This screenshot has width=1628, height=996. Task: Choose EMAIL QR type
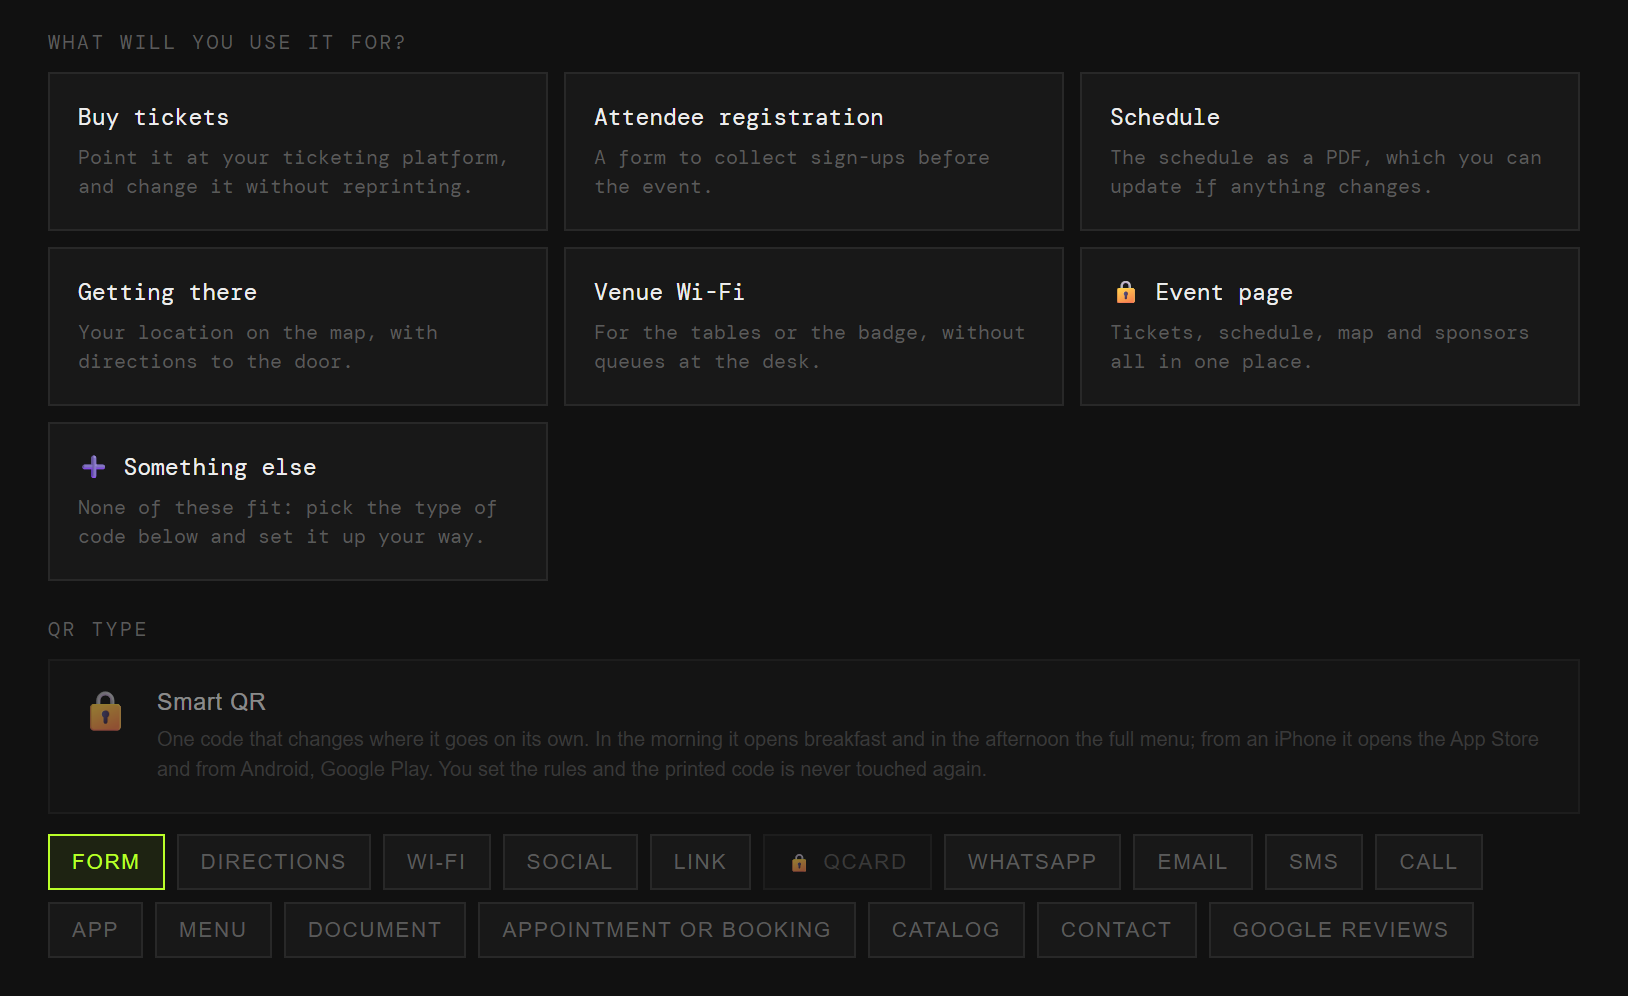(1193, 862)
